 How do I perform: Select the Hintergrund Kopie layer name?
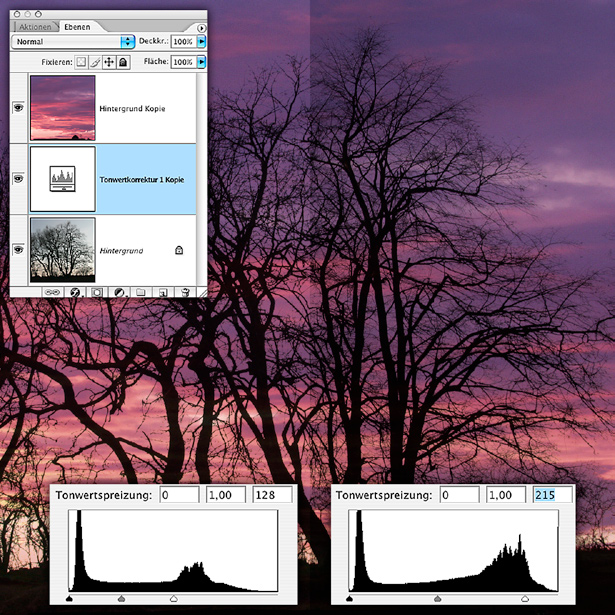(132, 109)
